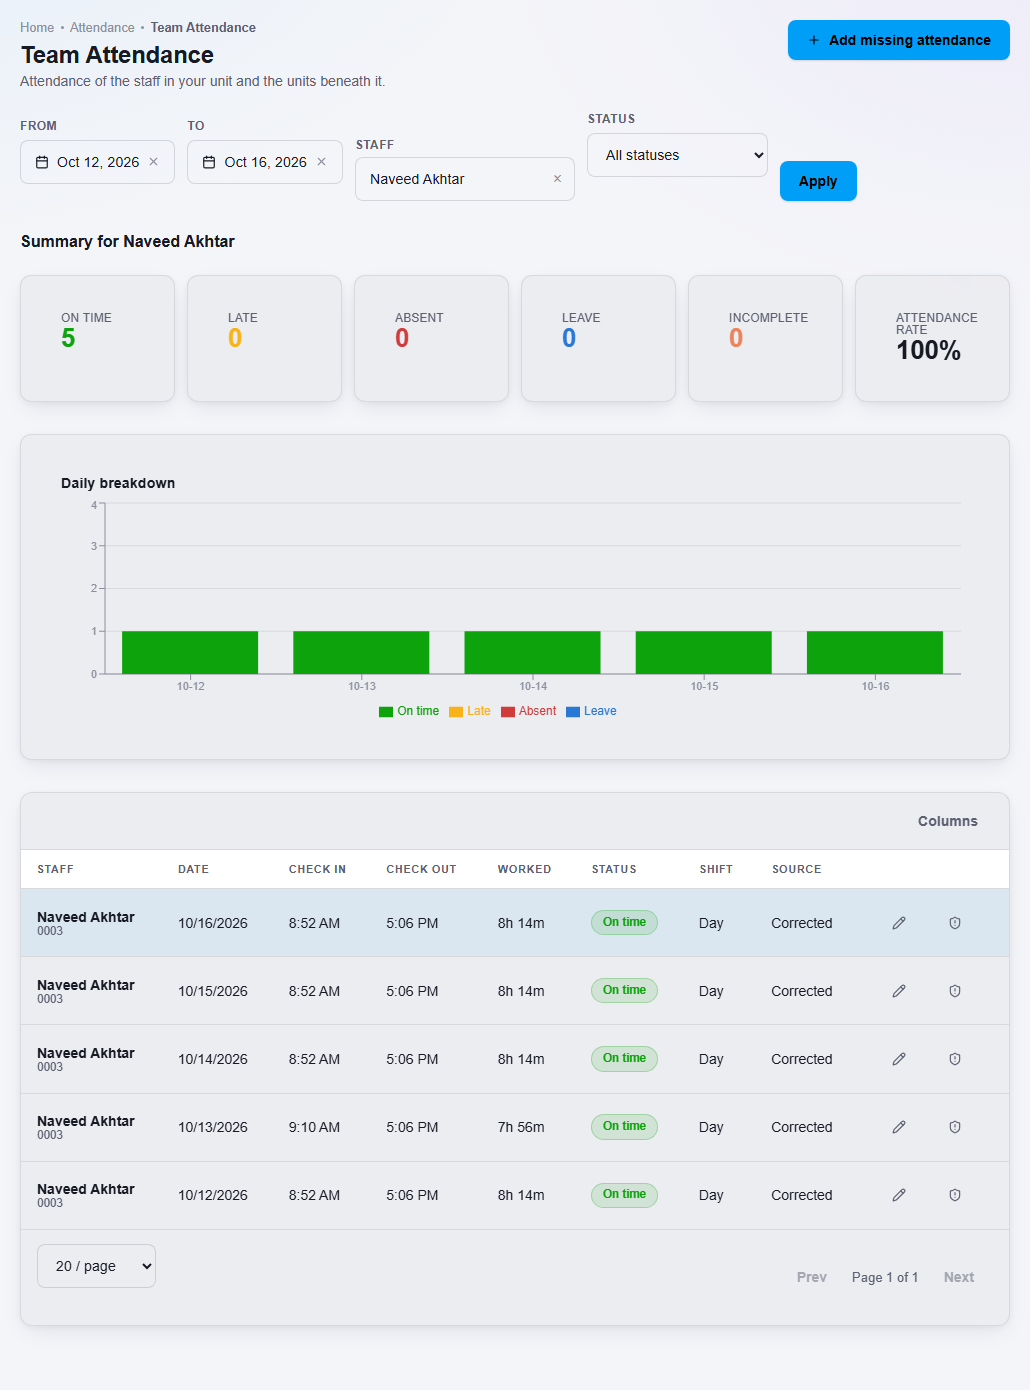Change the 20 / page size dropdown
Screen dimensions: 1030x1390
[x=96, y=1266]
